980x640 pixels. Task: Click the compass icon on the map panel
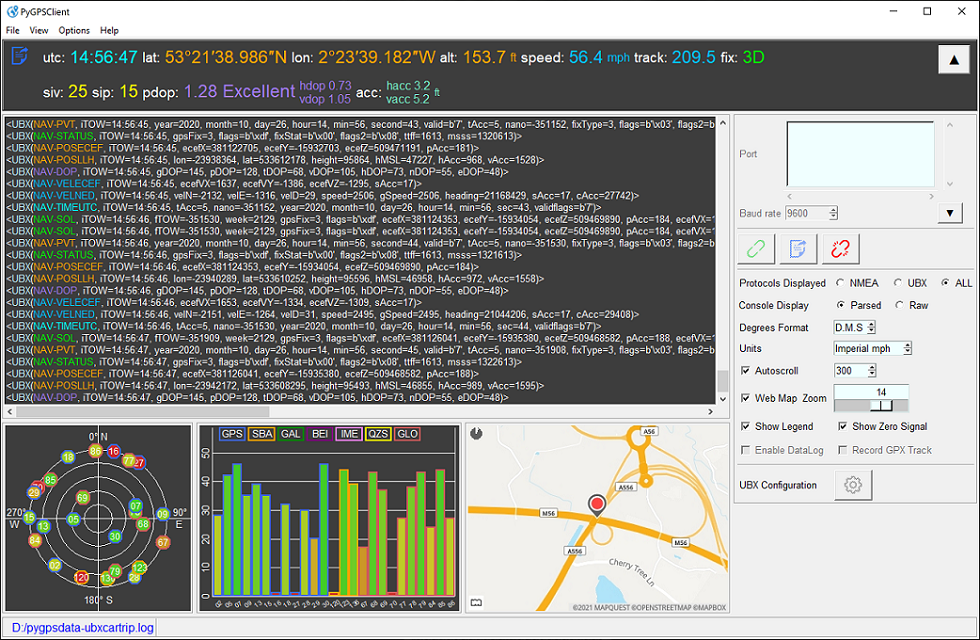[x=476, y=432]
